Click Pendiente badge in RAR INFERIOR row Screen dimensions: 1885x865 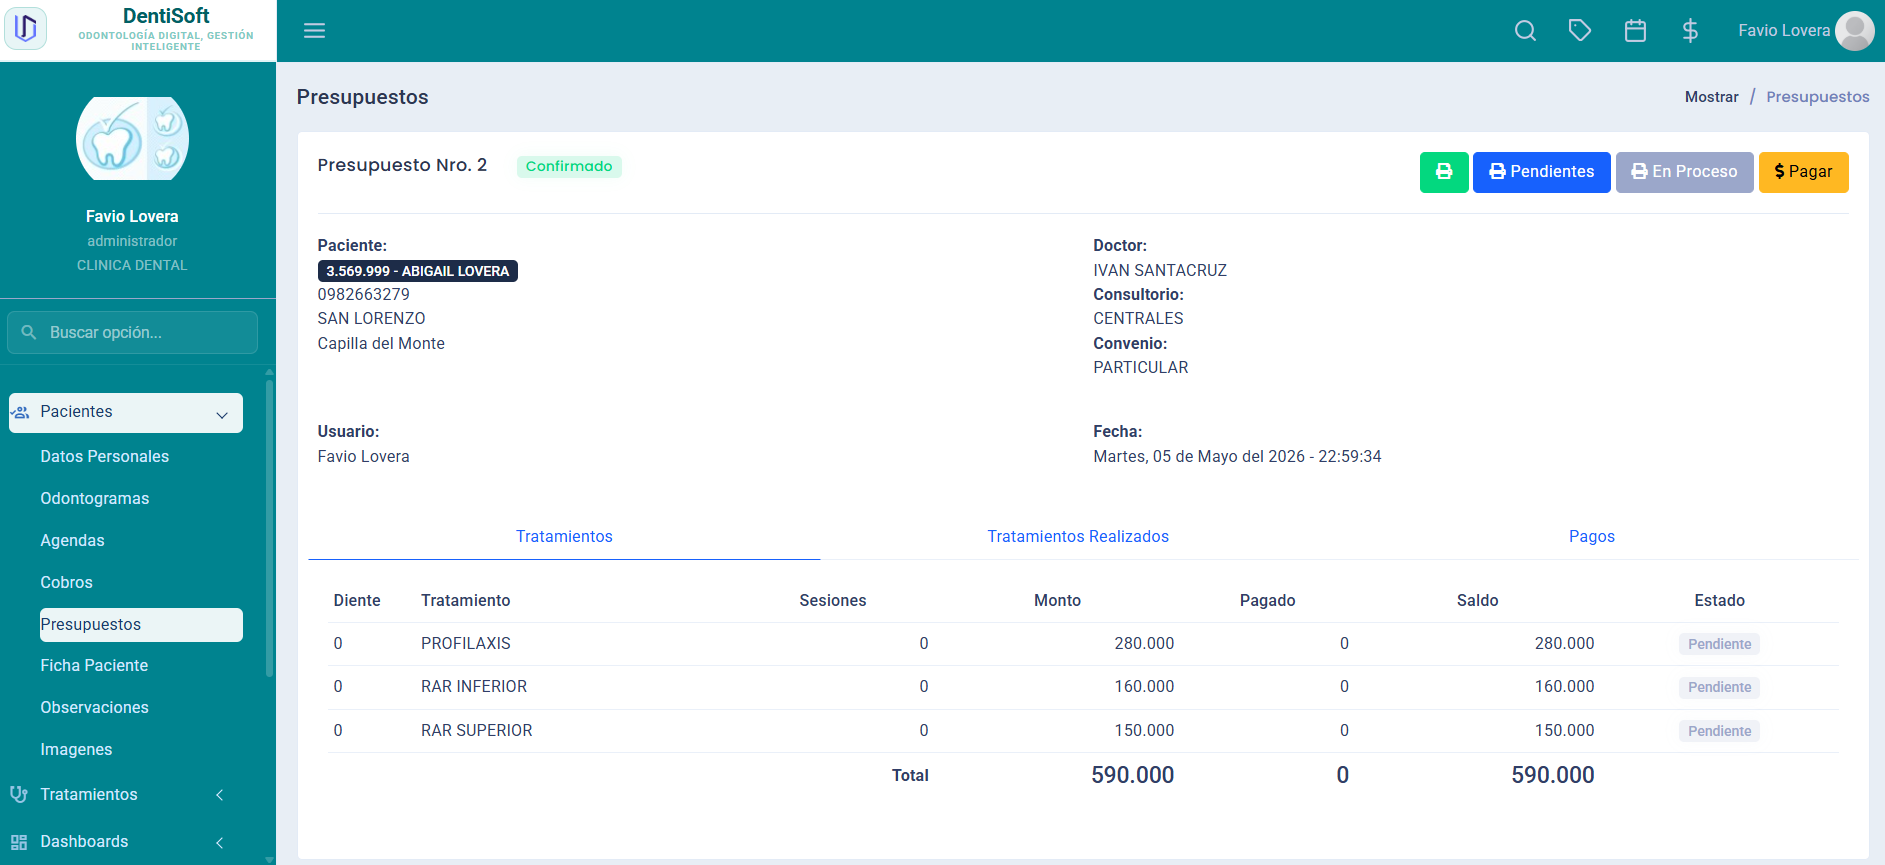(1719, 687)
